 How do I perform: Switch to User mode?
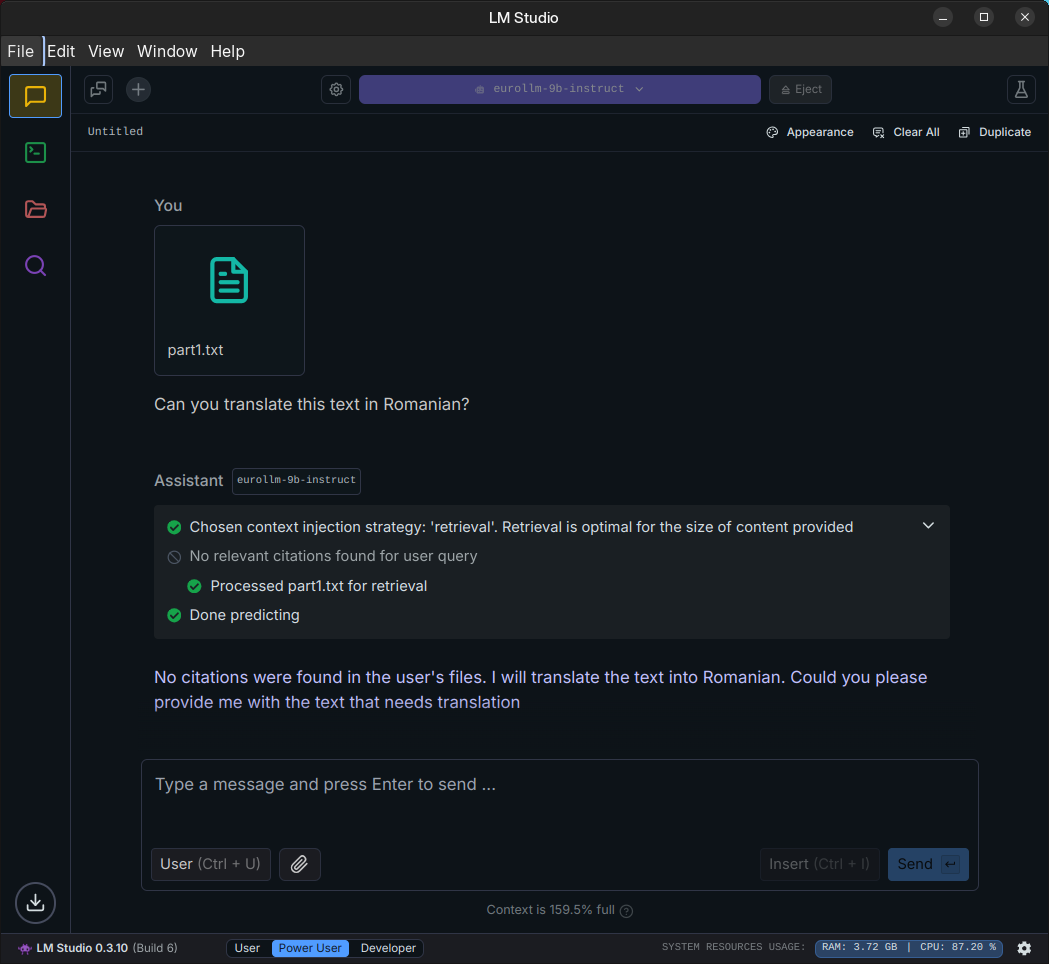(247, 948)
